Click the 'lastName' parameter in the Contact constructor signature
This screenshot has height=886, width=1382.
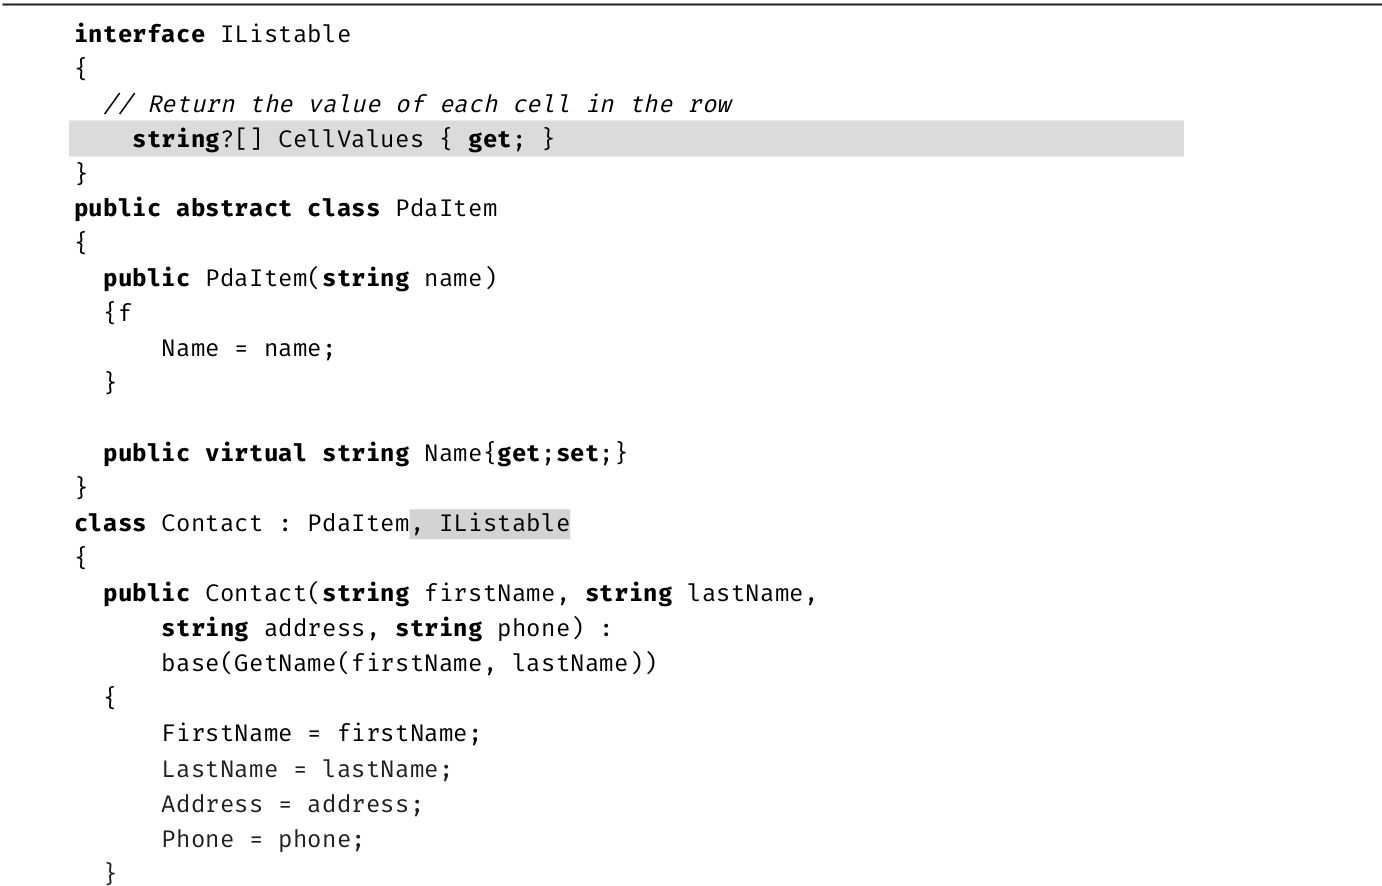pos(745,593)
